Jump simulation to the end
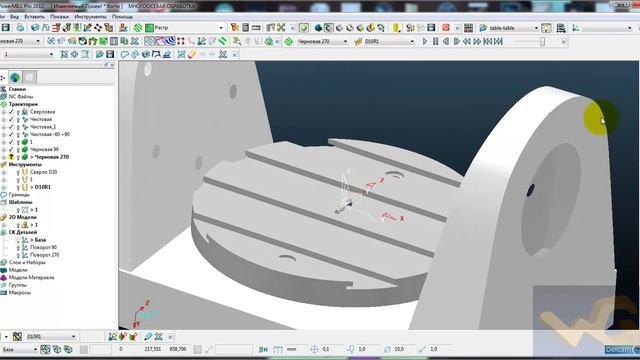This screenshot has height=360, width=640. pyautogui.click(x=498, y=41)
